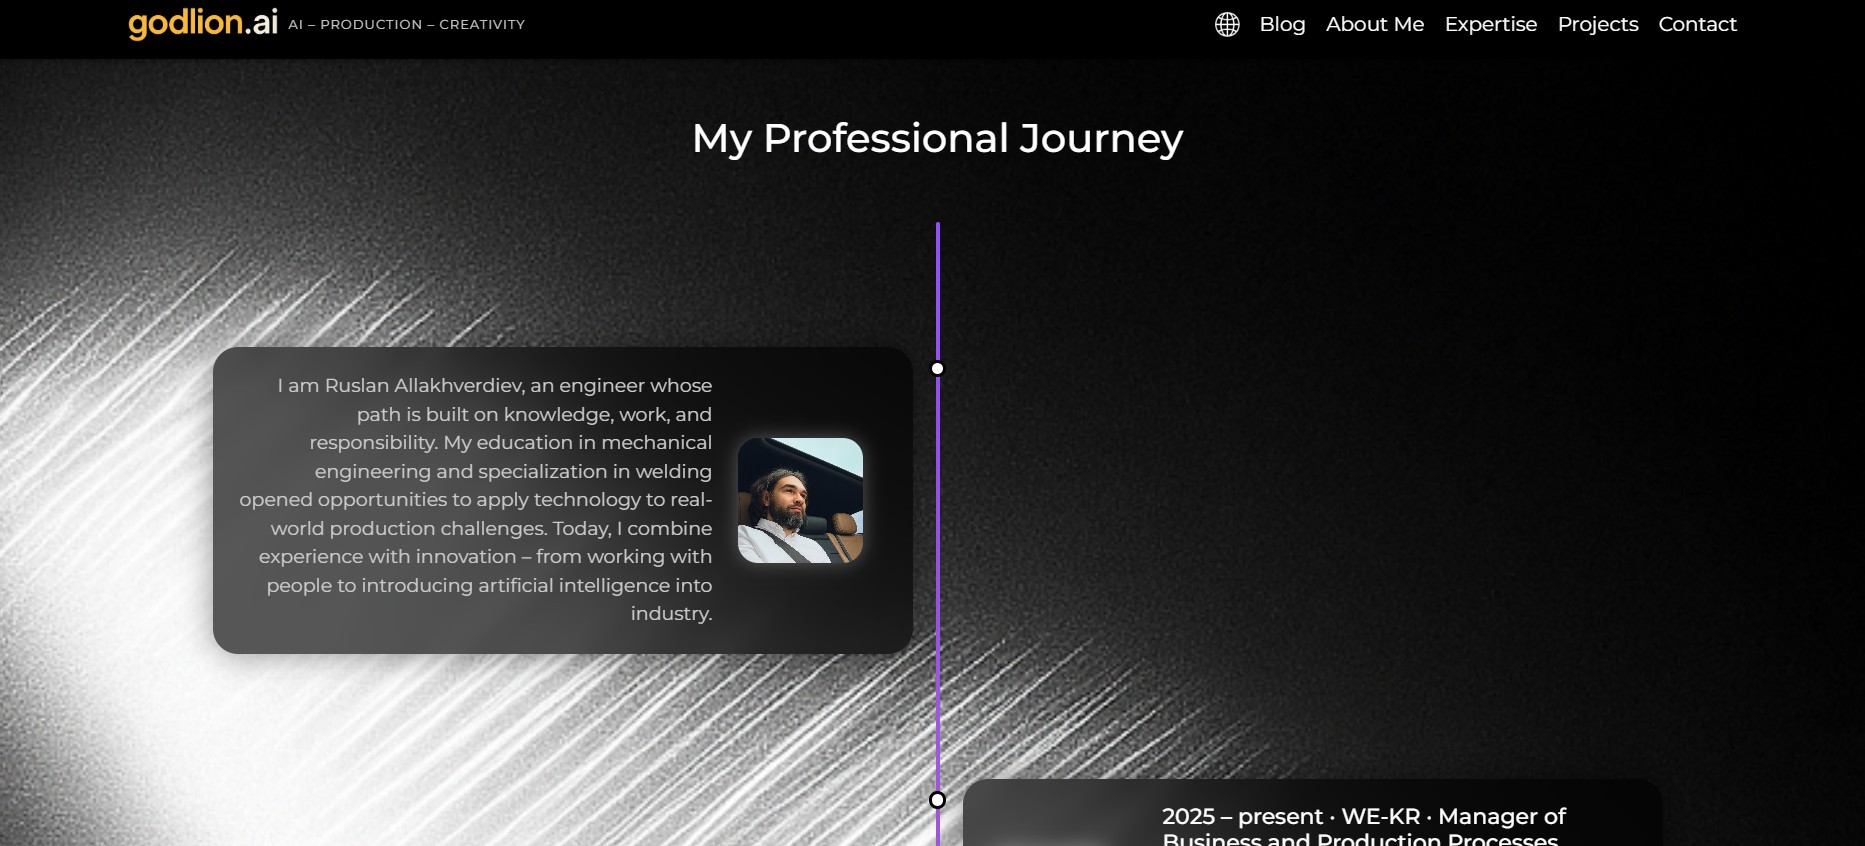This screenshot has height=846, width=1865.
Task: Open the Blog page
Action: (x=1282, y=24)
